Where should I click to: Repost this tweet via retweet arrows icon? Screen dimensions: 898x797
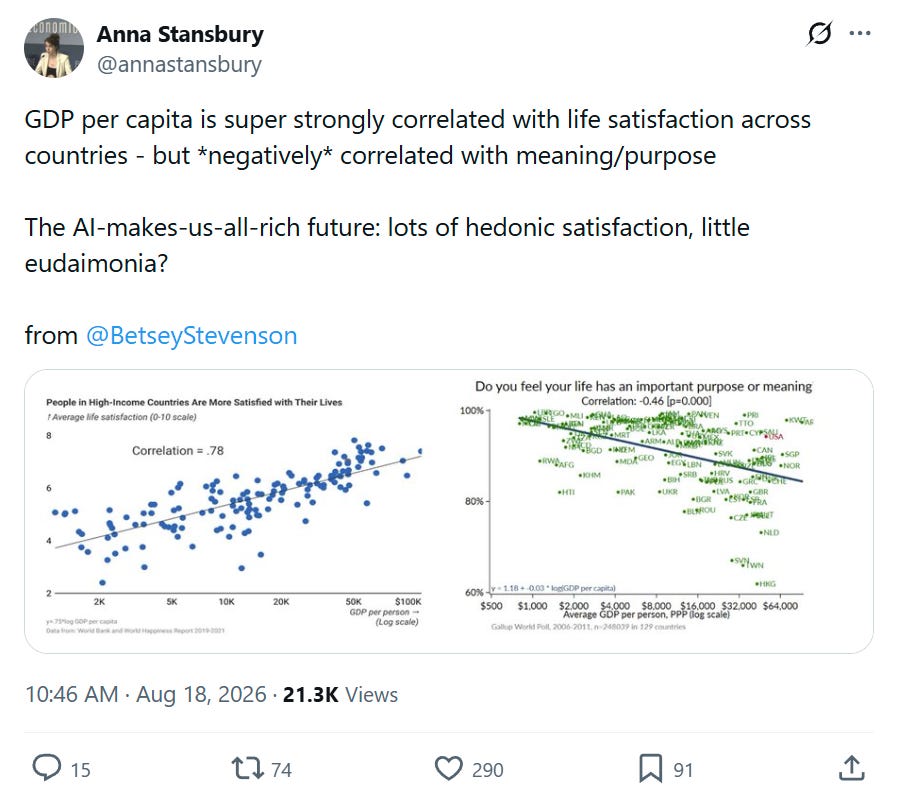click(247, 769)
